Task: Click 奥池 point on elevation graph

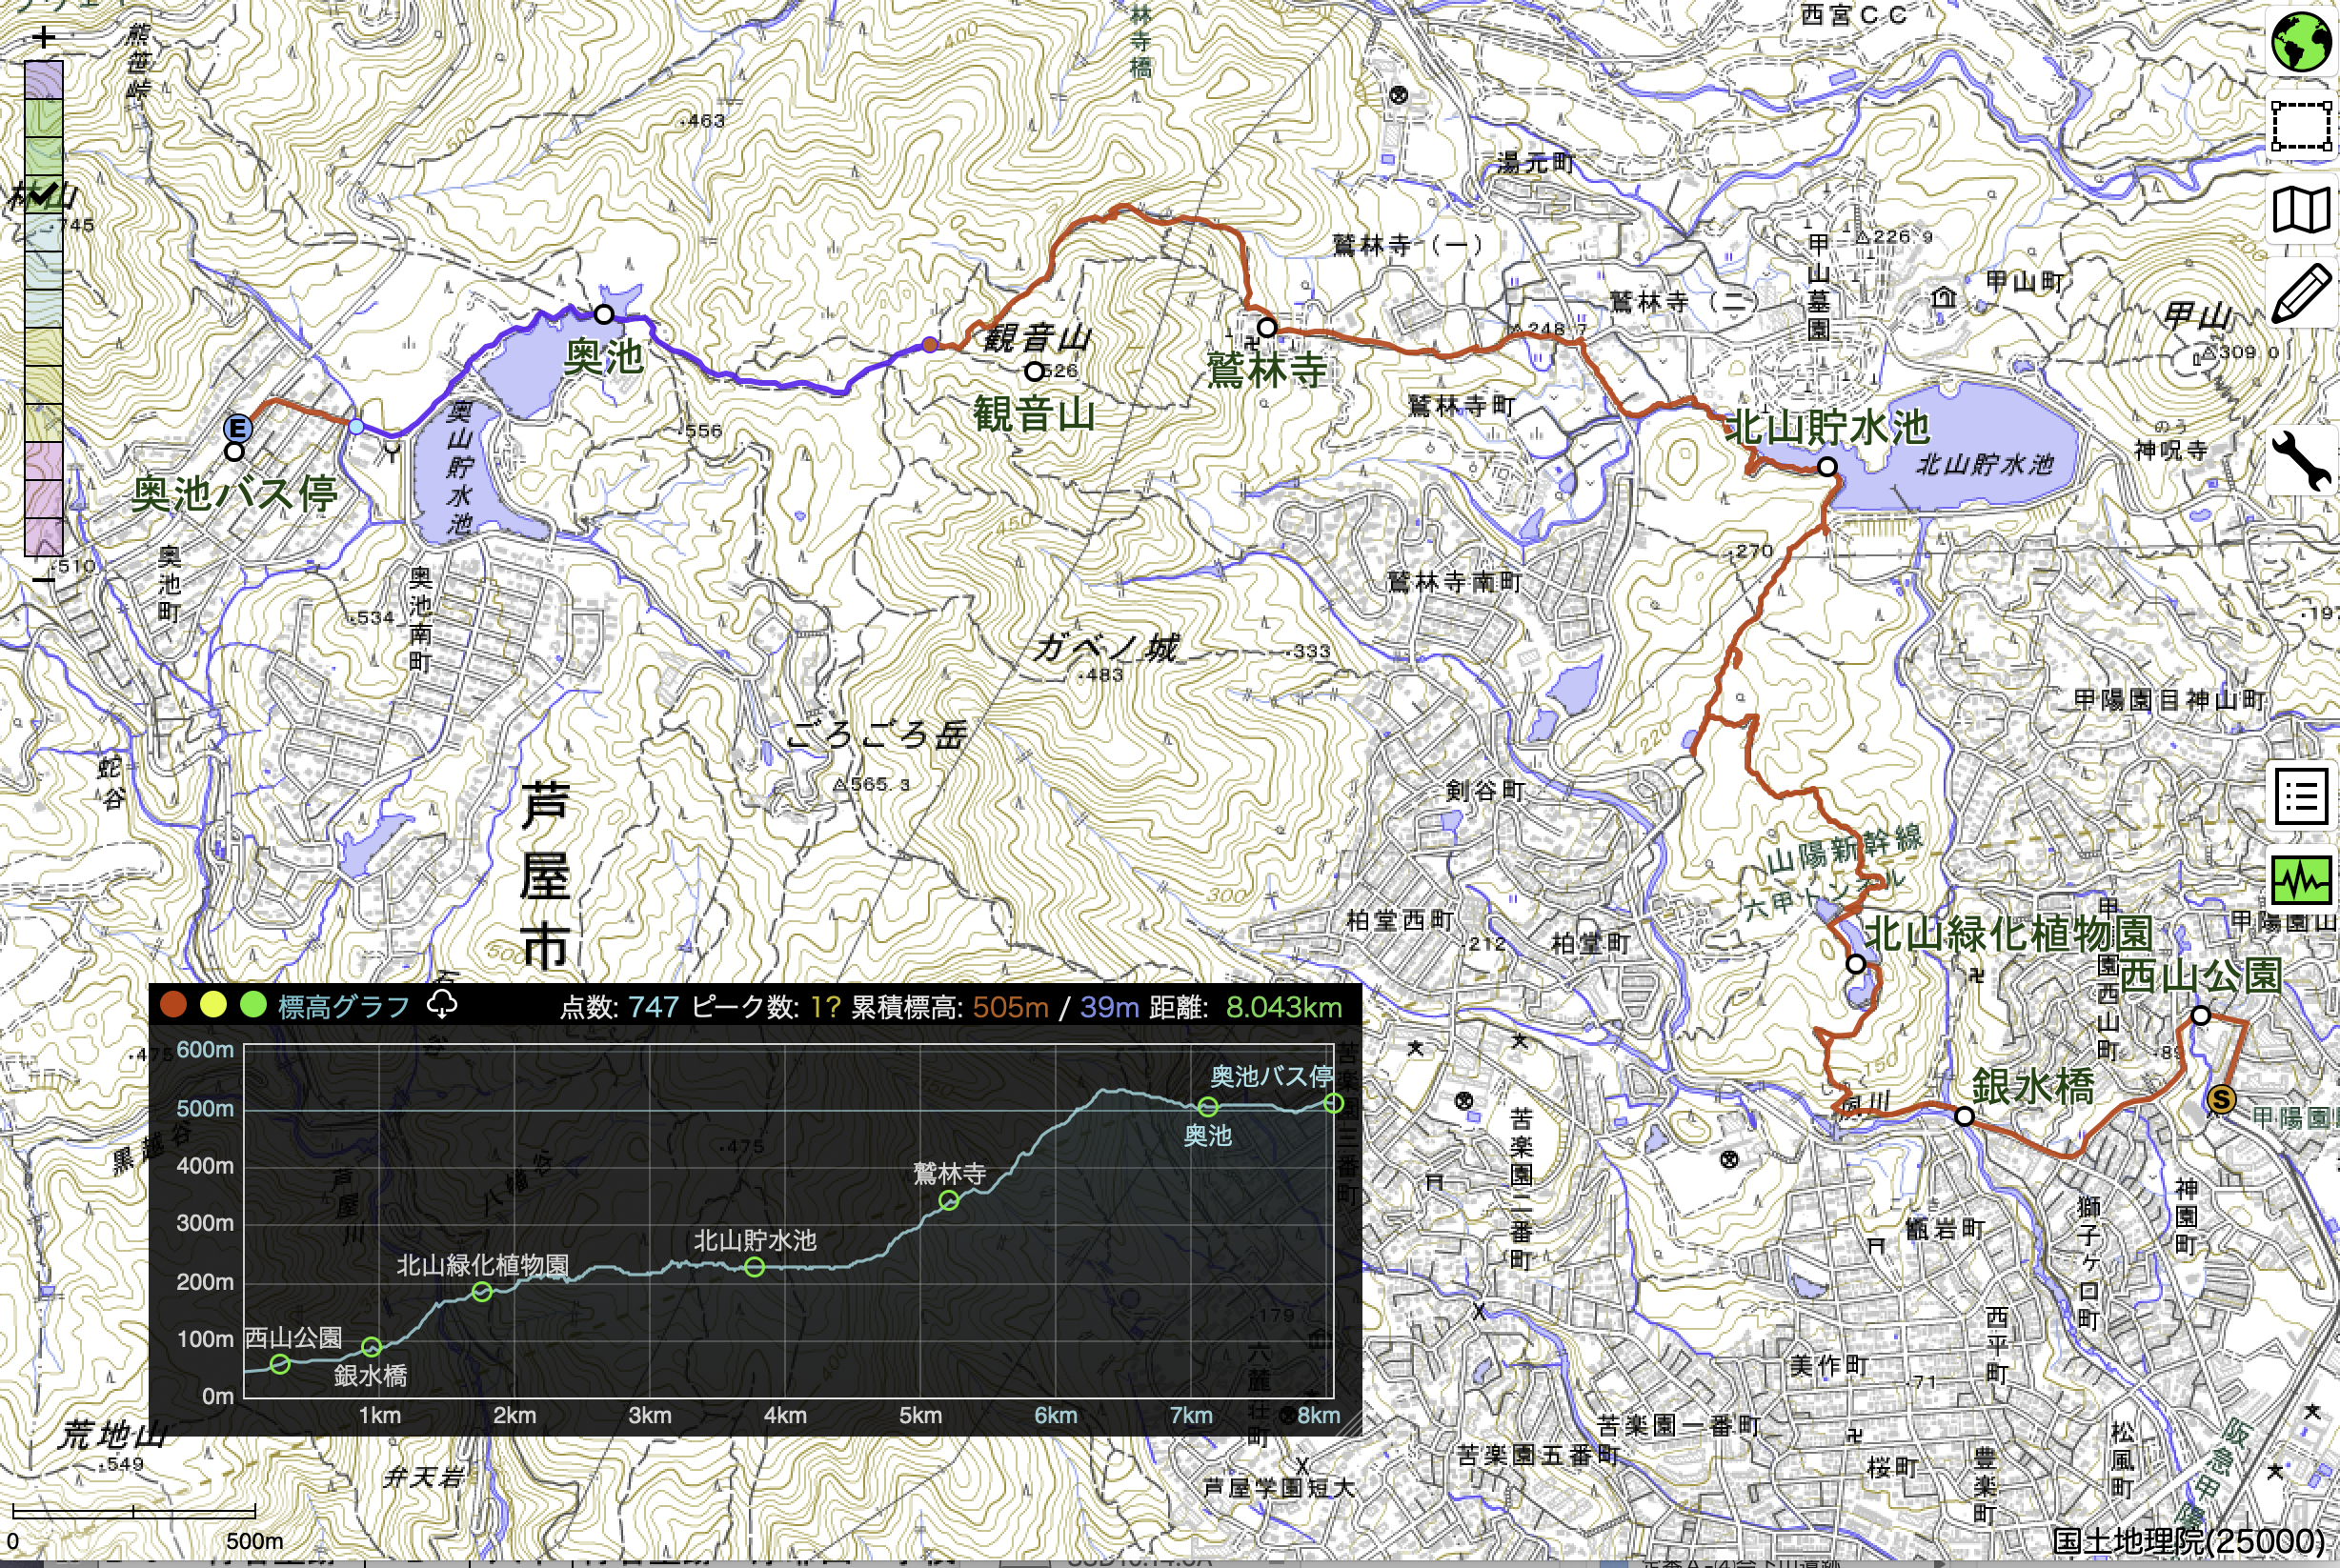Action: (1208, 1107)
